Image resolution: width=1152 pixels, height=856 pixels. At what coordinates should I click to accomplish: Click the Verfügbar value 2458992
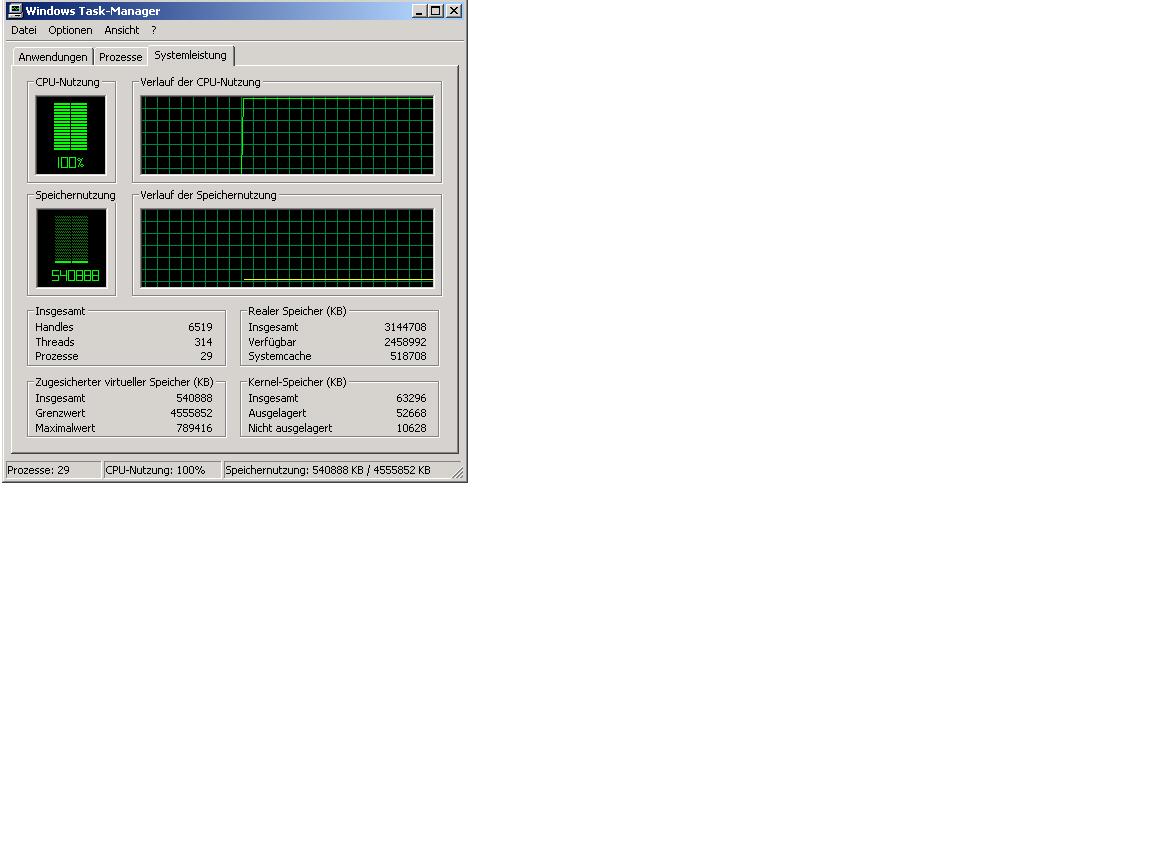pos(405,342)
